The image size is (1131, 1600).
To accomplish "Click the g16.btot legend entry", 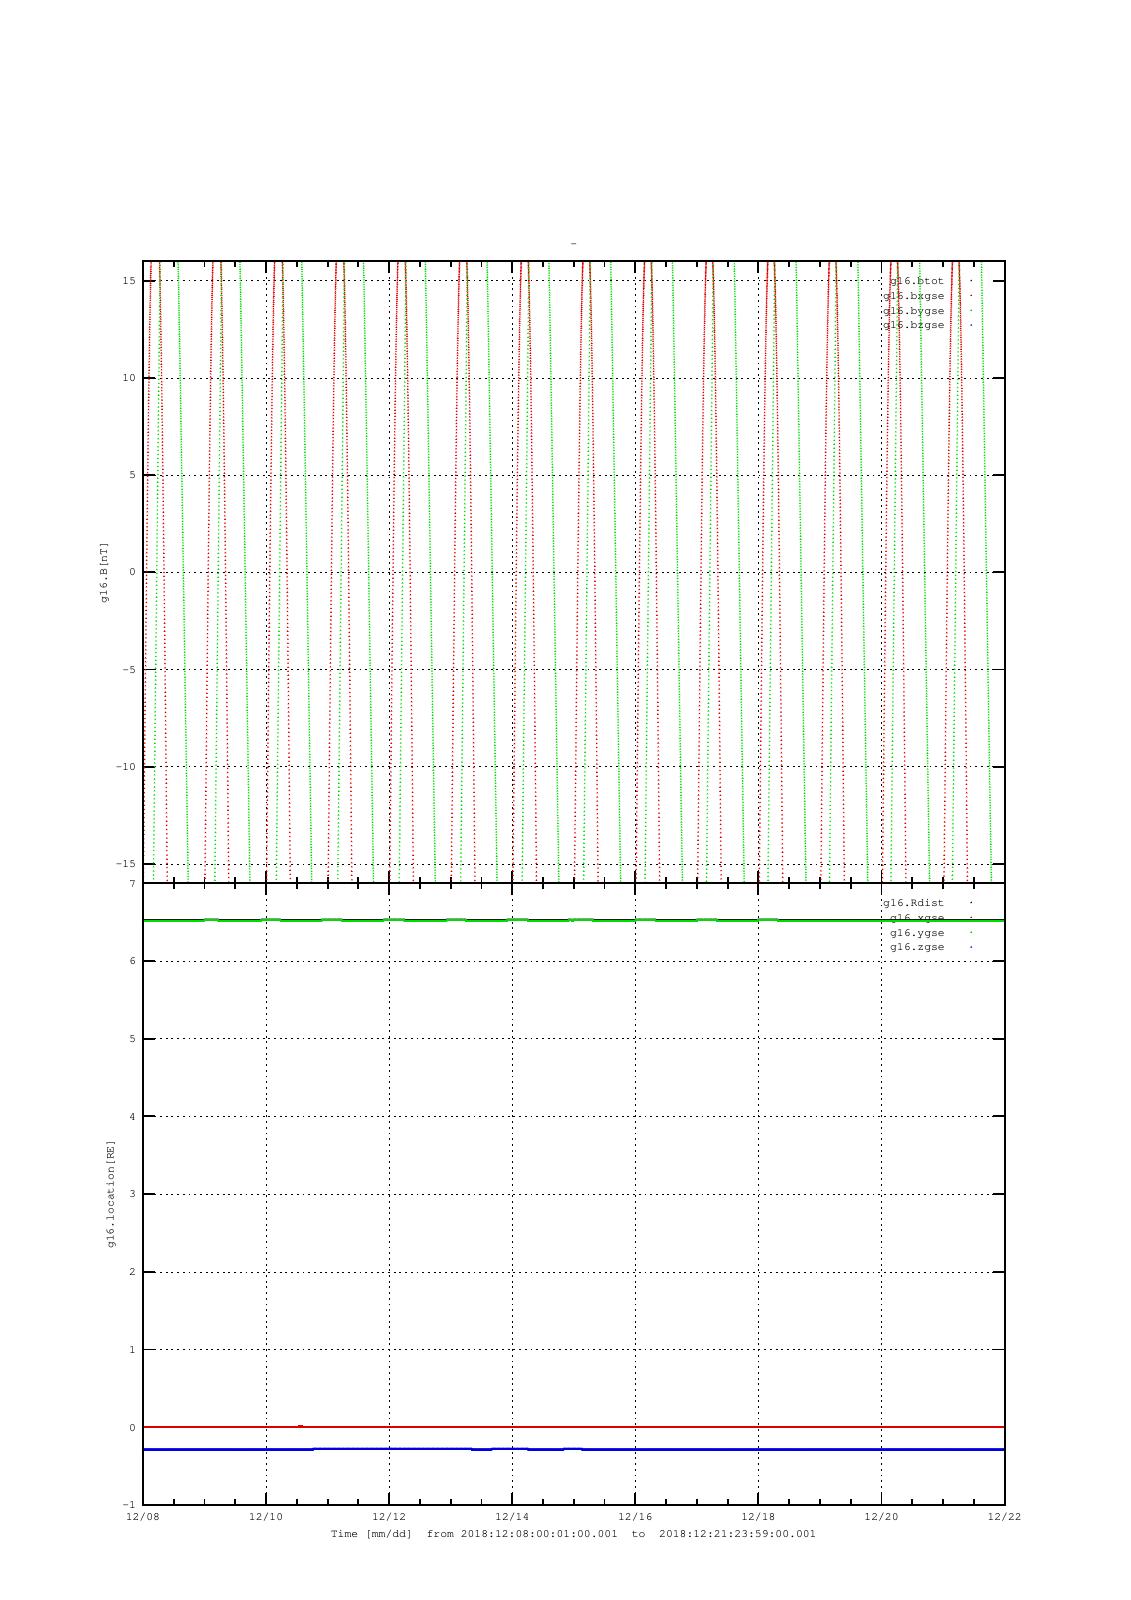I will pyautogui.click(x=916, y=281).
